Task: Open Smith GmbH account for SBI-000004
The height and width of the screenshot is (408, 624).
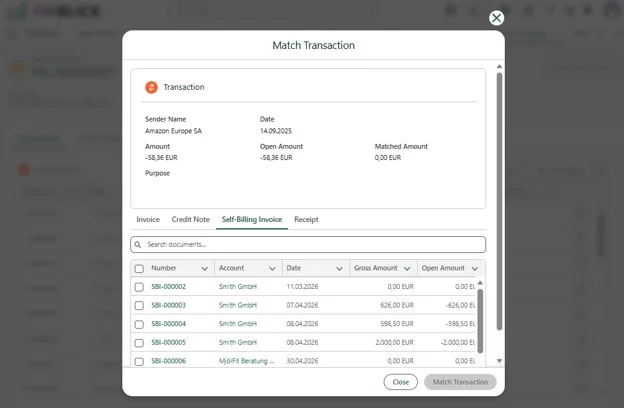Action: pyautogui.click(x=238, y=324)
